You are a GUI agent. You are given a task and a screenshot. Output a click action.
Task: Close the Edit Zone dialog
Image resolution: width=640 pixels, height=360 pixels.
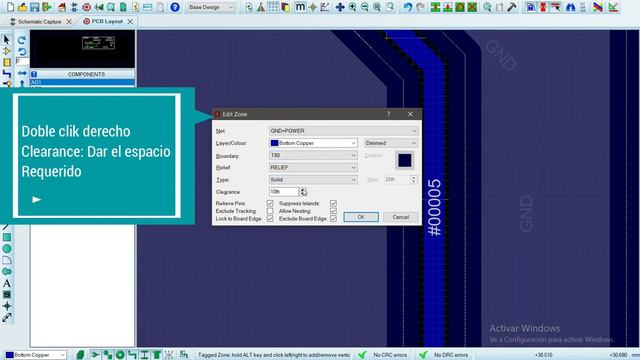[x=410, y=114]
